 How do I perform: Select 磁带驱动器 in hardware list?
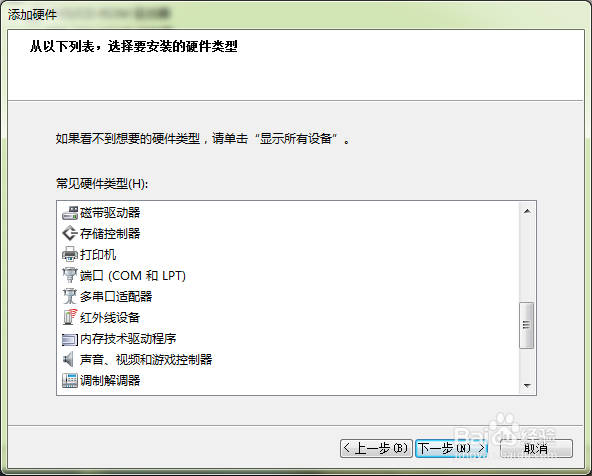(x=110, y=213)
